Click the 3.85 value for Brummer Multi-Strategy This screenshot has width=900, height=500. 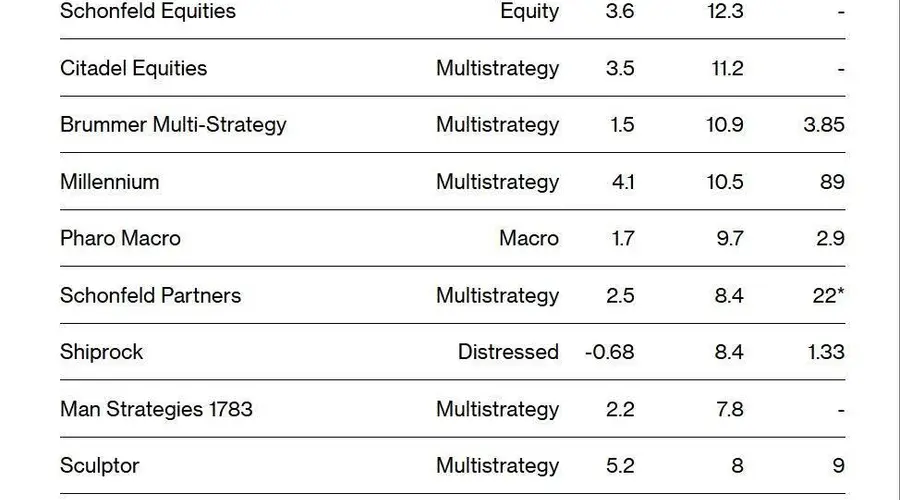point(824,125)
